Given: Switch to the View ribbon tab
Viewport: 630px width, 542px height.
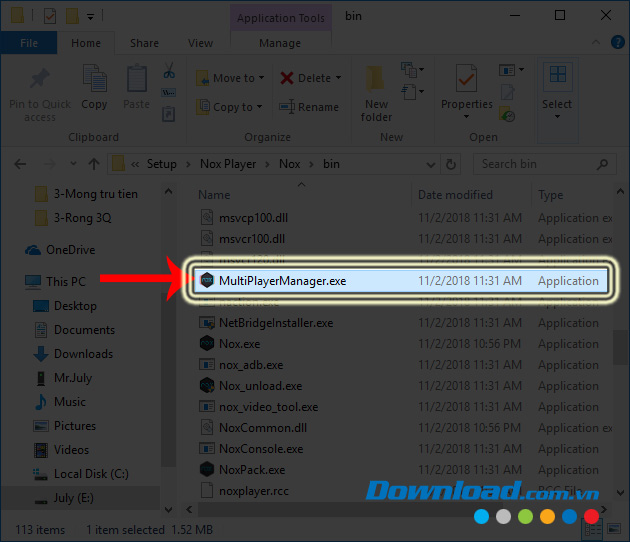Looking at the screenshot, I should coord(200,43).
